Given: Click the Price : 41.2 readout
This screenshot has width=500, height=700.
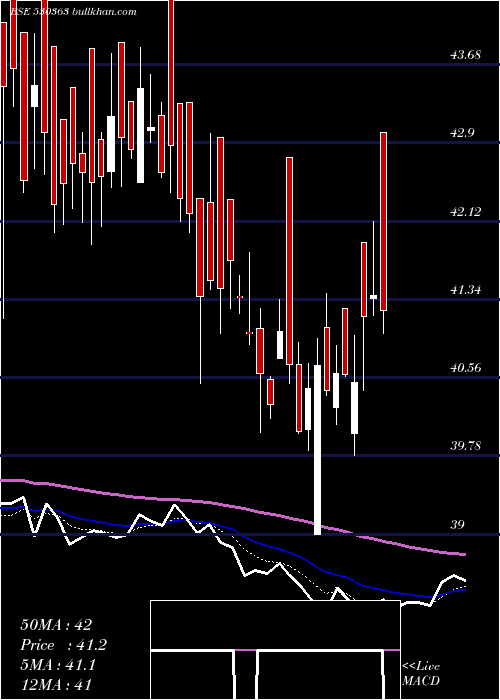Looking at the screenshot, I should click(63, 645).
